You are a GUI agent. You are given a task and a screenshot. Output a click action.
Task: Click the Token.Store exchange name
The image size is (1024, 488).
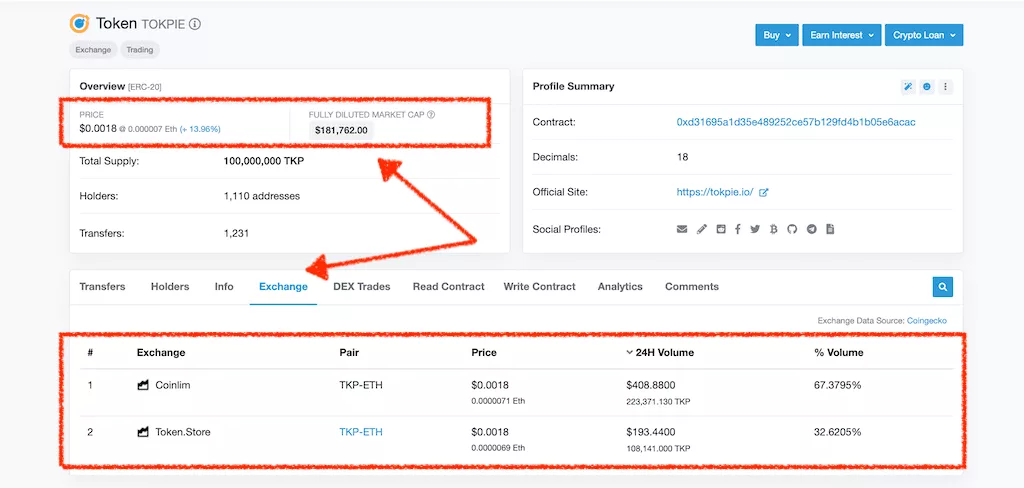click(183, 432)
